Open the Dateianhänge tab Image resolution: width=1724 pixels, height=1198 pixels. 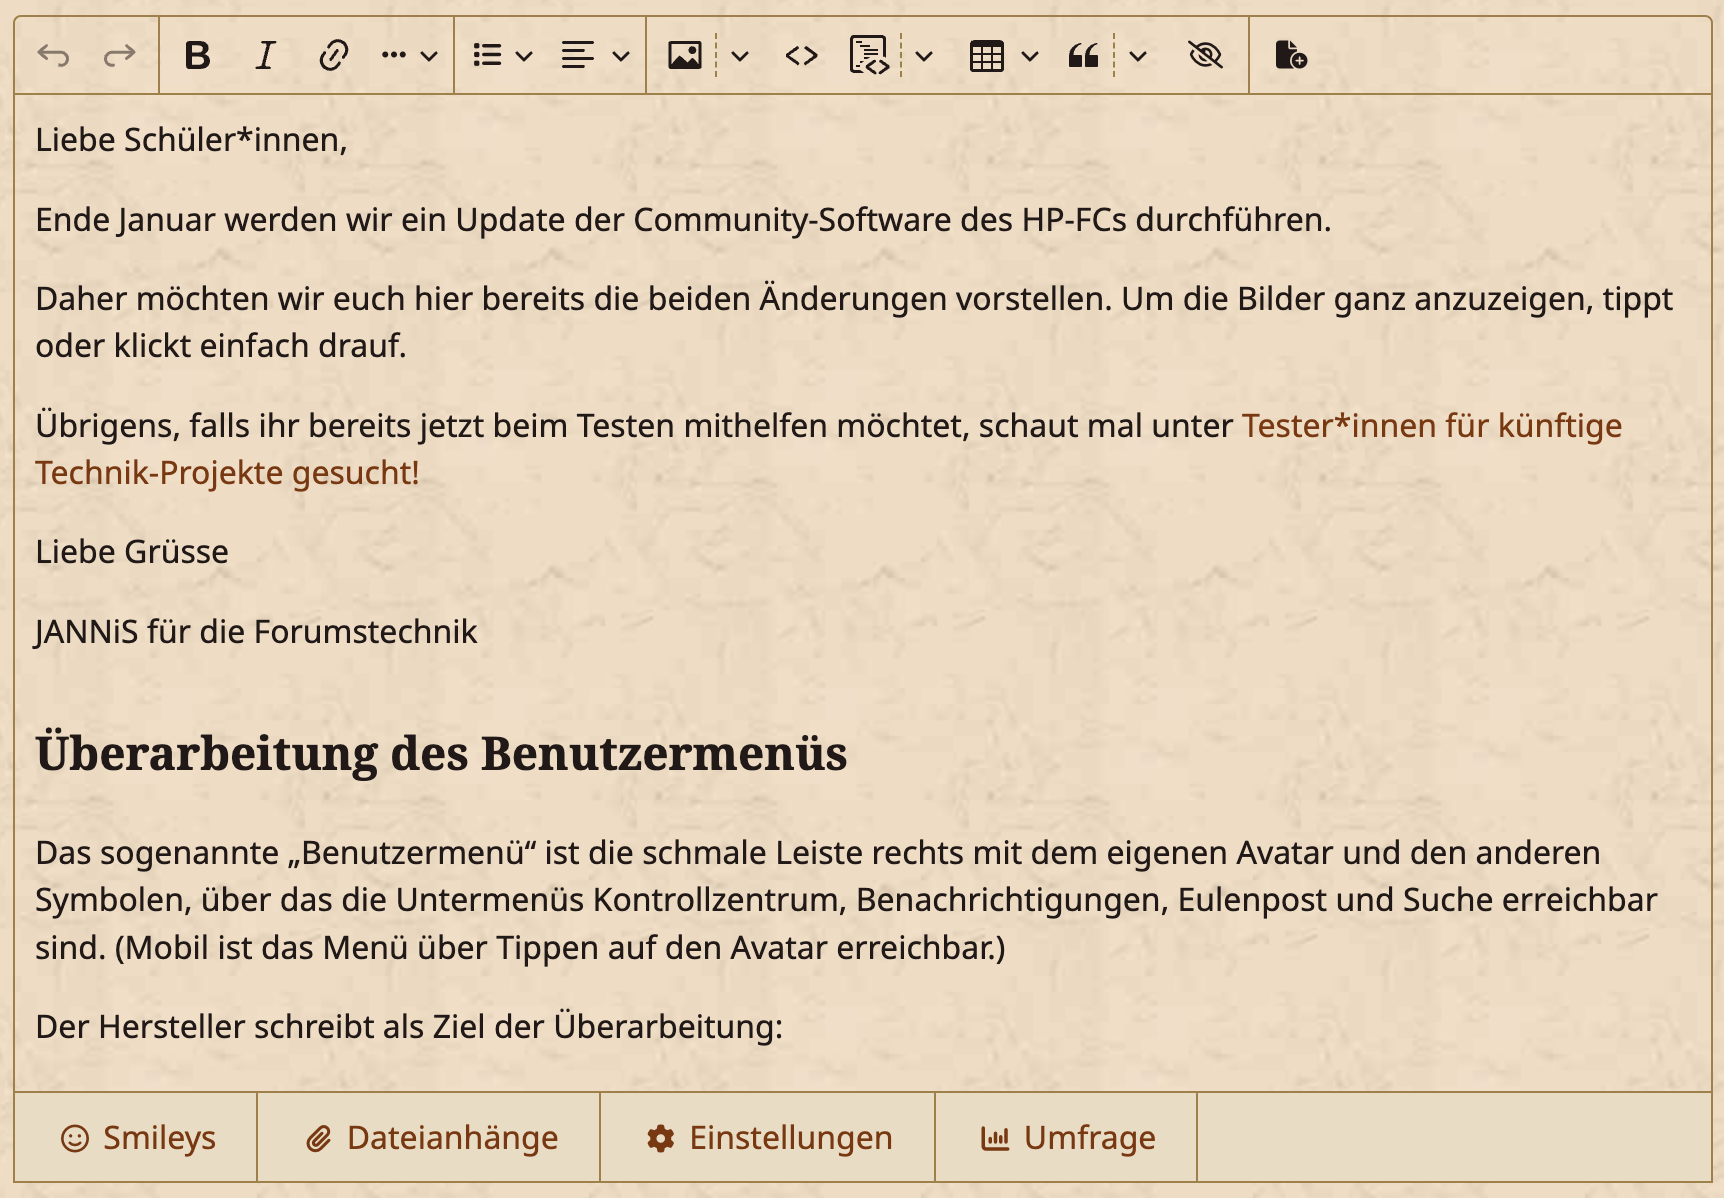(430, 1138)
